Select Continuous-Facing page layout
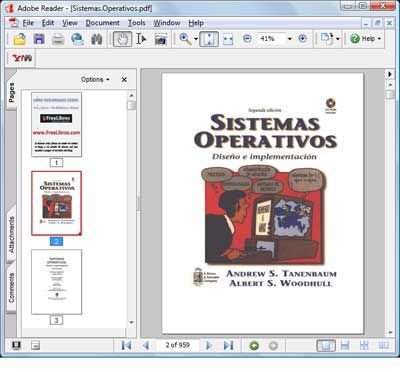This screenshot has width=400, height=372. [x=364, y=346]
